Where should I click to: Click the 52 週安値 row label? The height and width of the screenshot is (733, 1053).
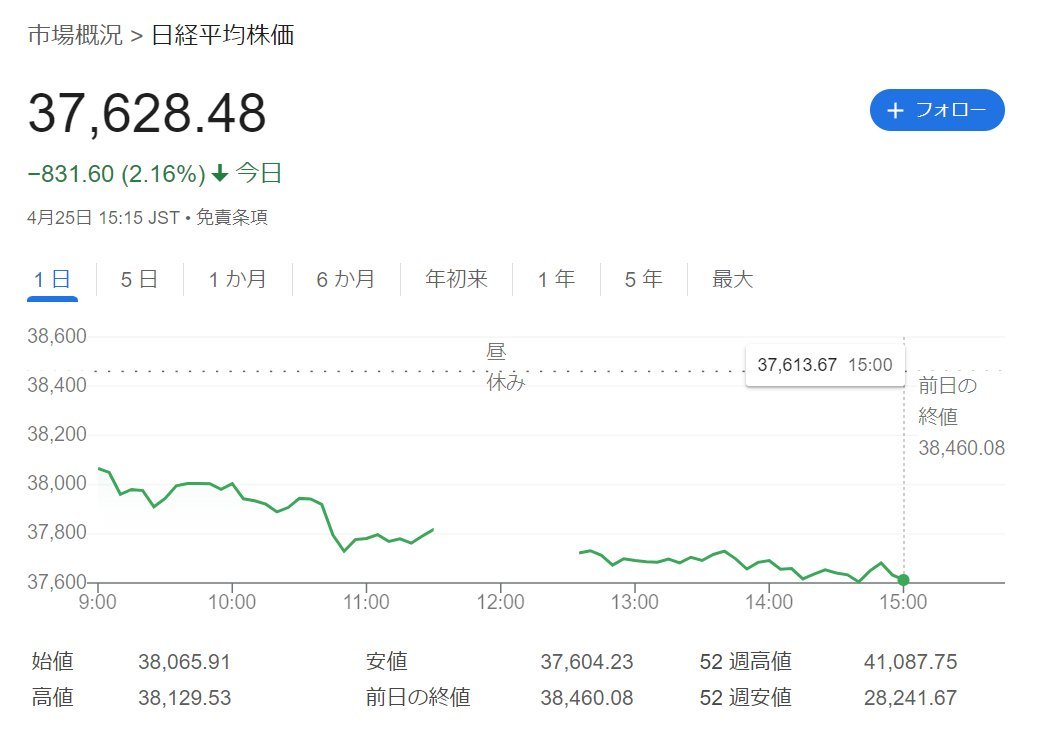745,698
